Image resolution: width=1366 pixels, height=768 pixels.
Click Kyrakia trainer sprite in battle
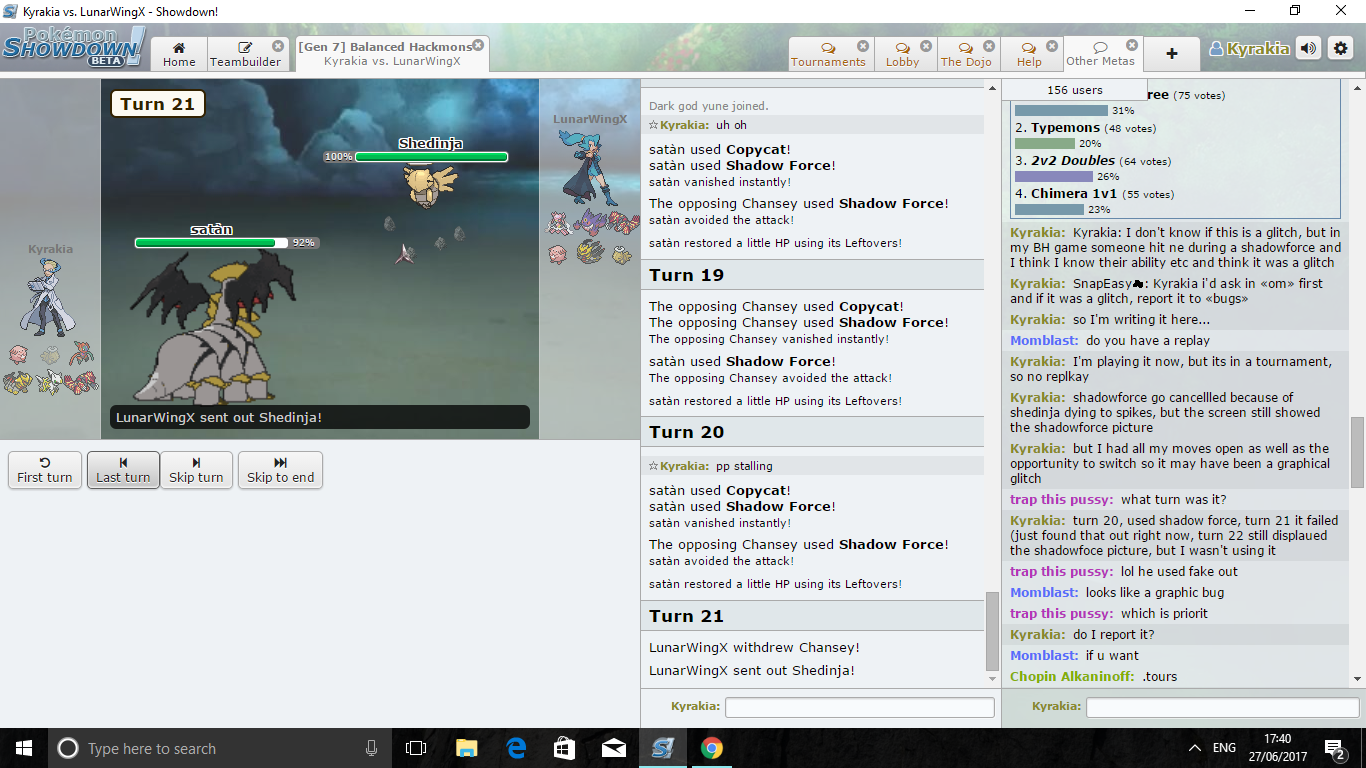pos(50,297)
